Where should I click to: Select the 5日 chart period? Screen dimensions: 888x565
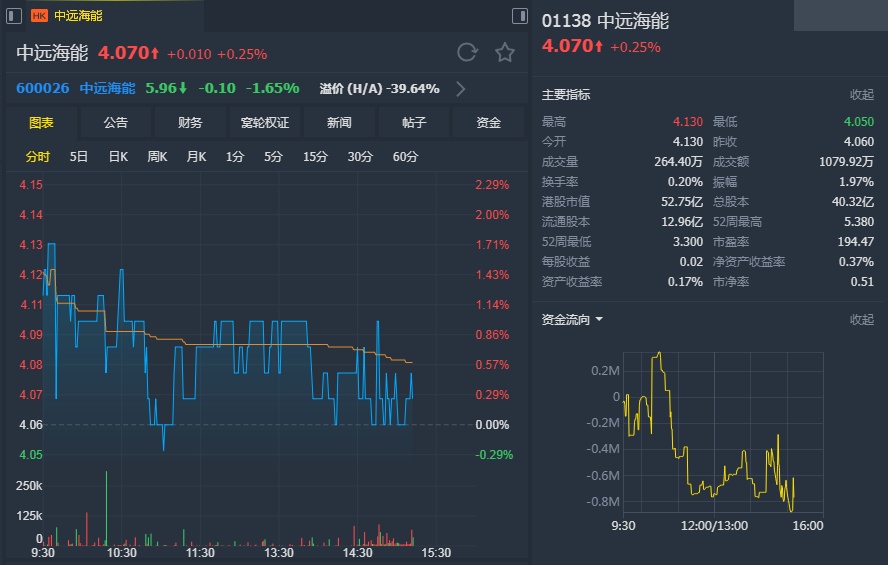tap(79, 157)
